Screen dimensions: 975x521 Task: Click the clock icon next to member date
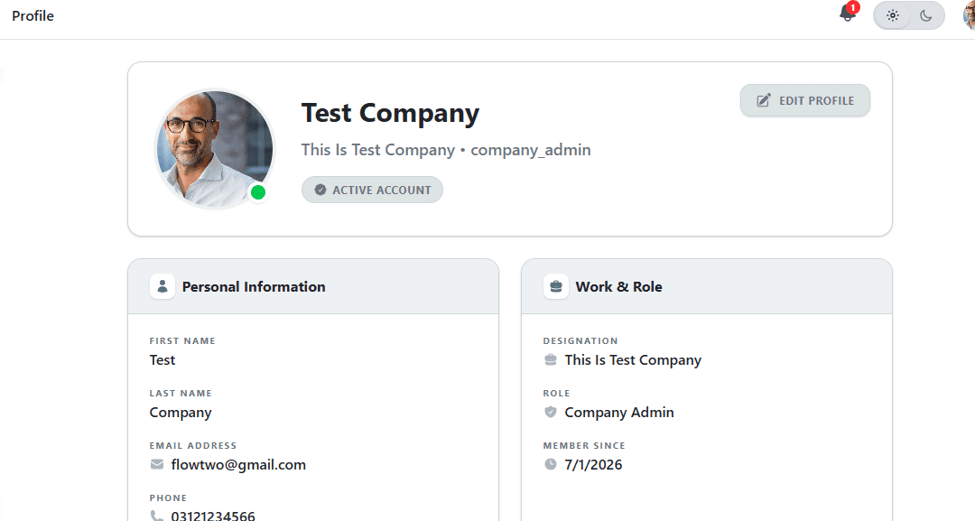pos(550,464)
